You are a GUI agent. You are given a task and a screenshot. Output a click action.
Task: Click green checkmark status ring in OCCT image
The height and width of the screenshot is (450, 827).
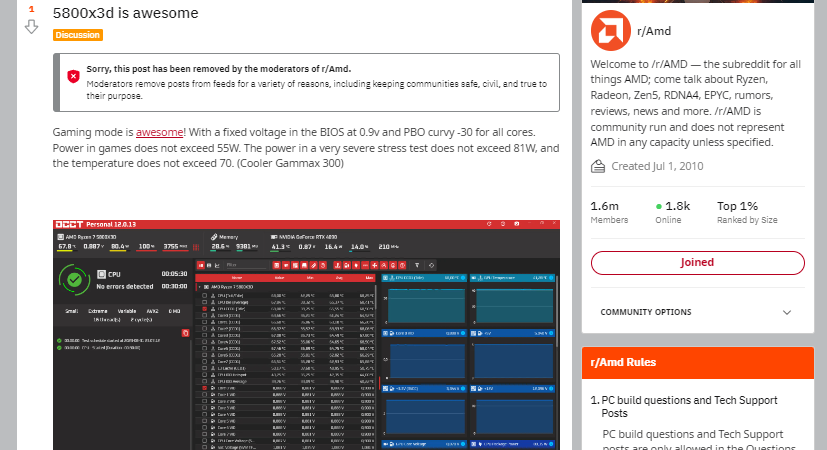click(74, 280)
